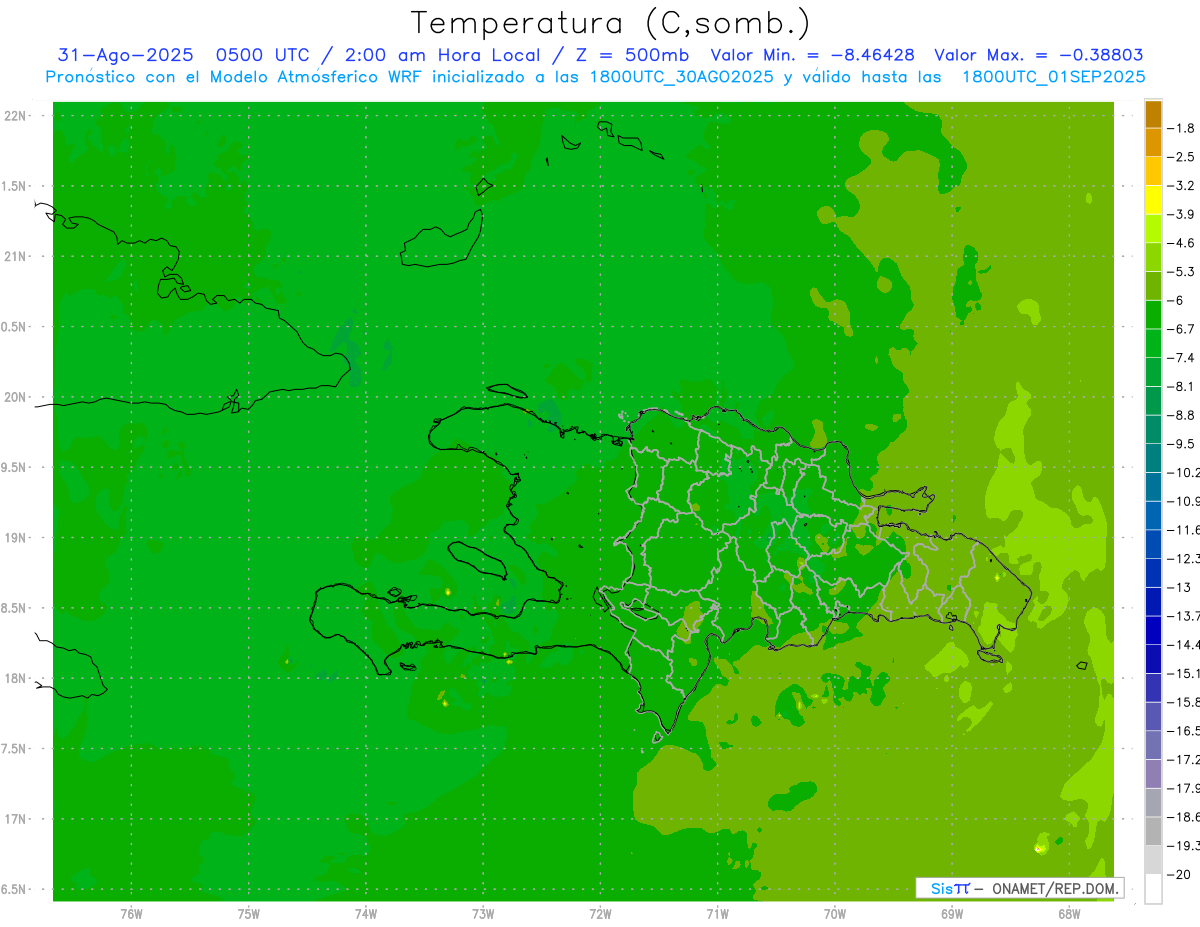
Task: Click the '69W' longitude axis label
Action: [x=952, y=914]
